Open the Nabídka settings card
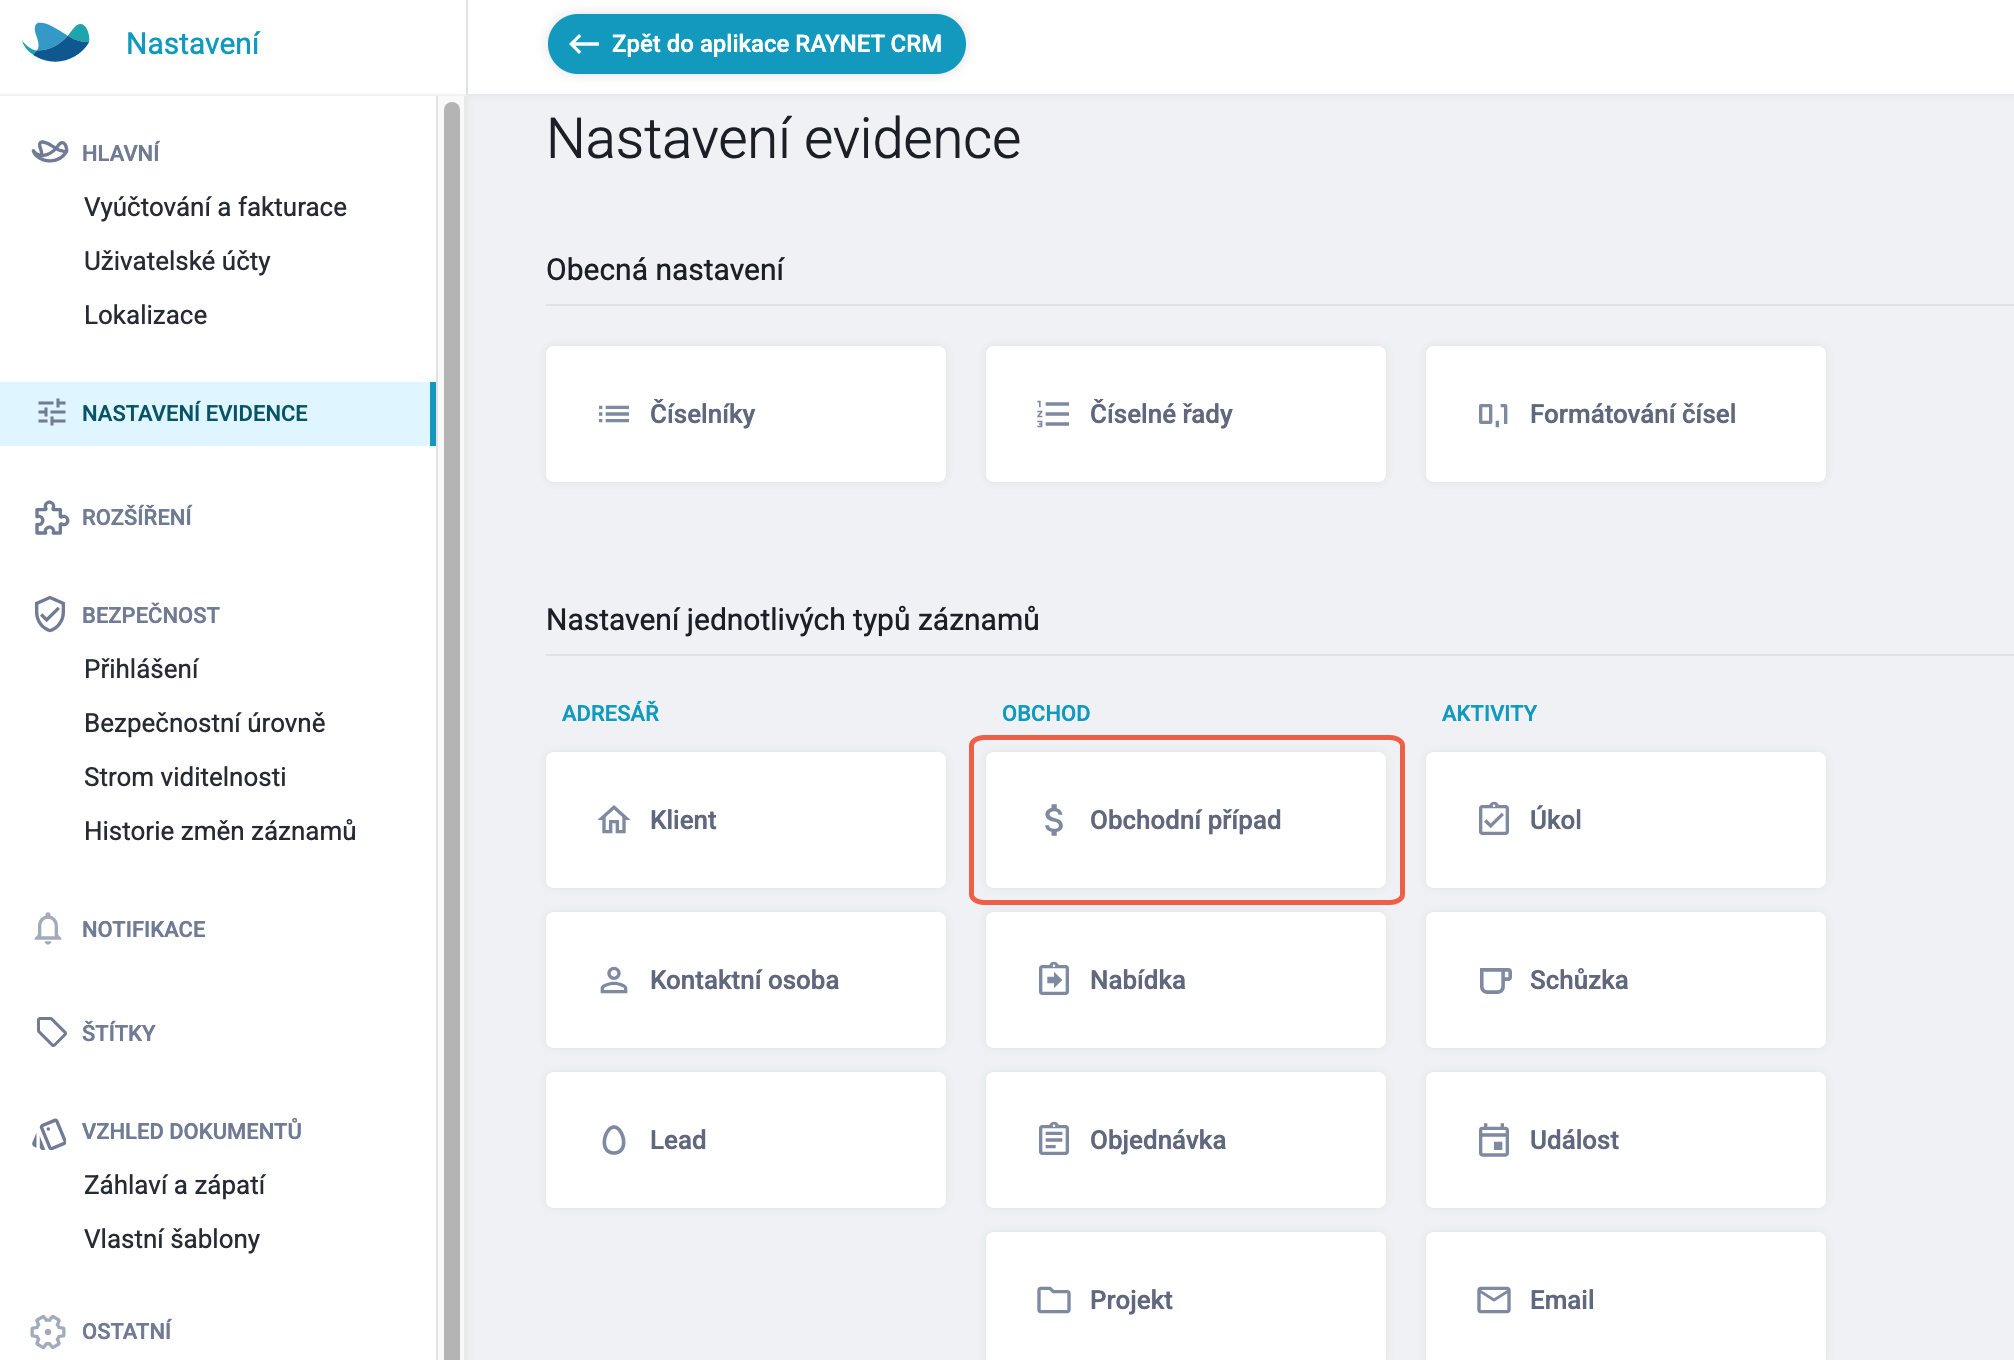This screenshot has height=1360, width=2014. pos(1186,980)
